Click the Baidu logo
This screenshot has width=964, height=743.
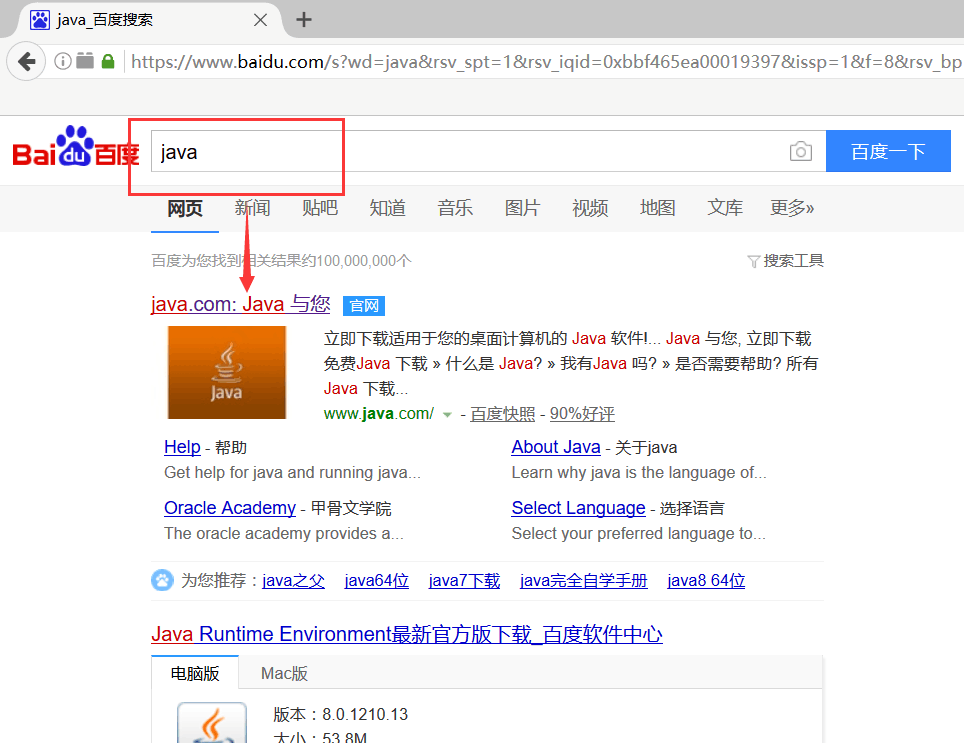point(76,146)
